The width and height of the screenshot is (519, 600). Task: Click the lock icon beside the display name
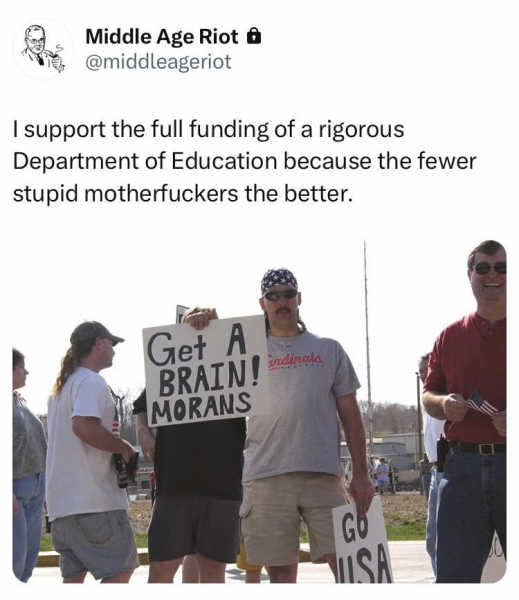(254, 37)
